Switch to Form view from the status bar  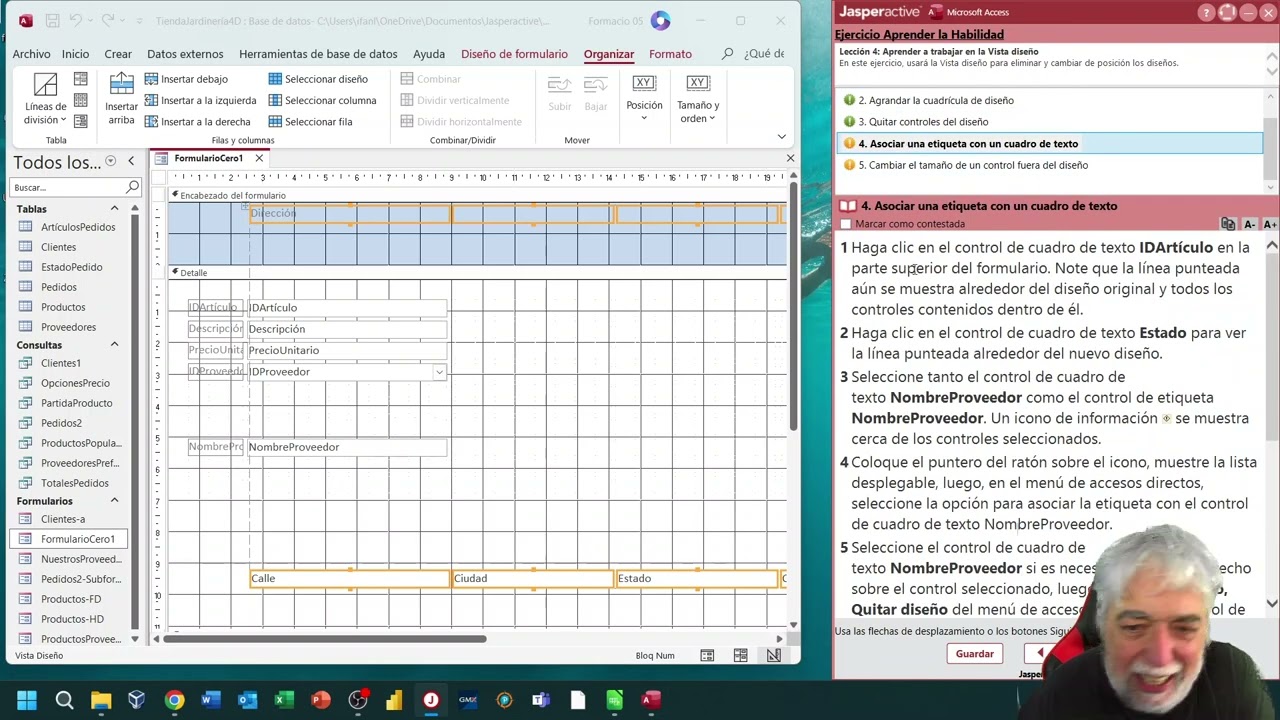point(707,655)
